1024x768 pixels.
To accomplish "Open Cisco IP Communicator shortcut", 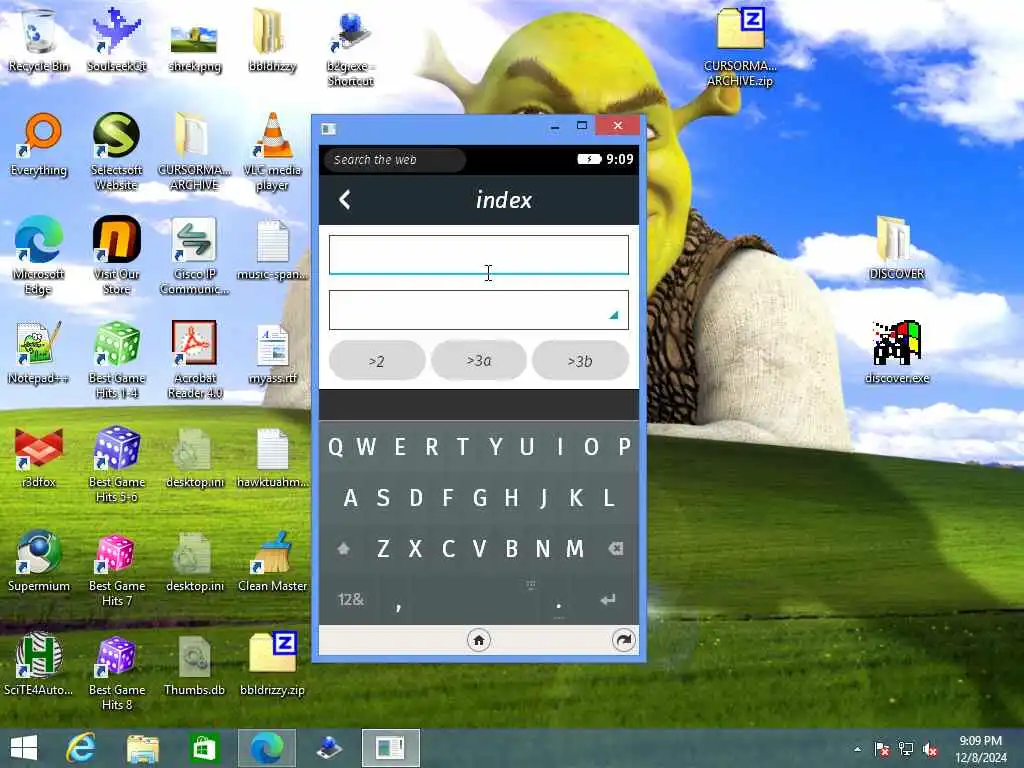I will (194, 255).
